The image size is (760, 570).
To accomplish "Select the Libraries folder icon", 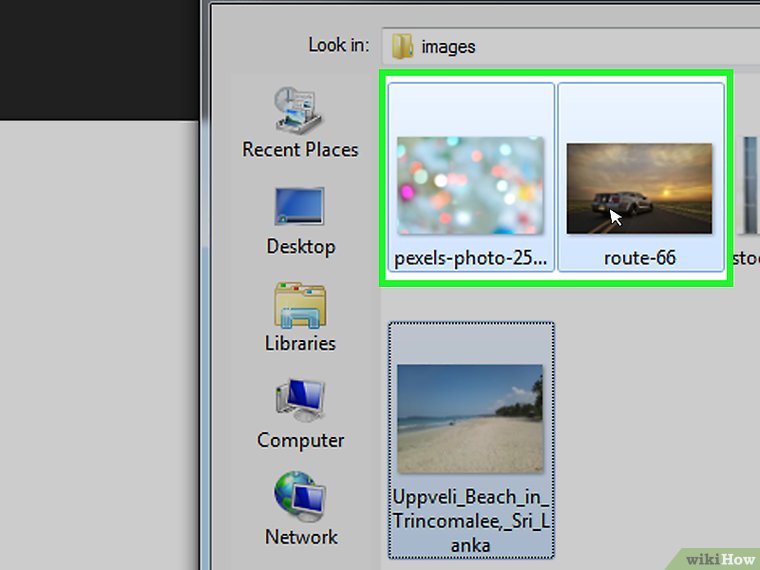I will (x=300, y=305).
